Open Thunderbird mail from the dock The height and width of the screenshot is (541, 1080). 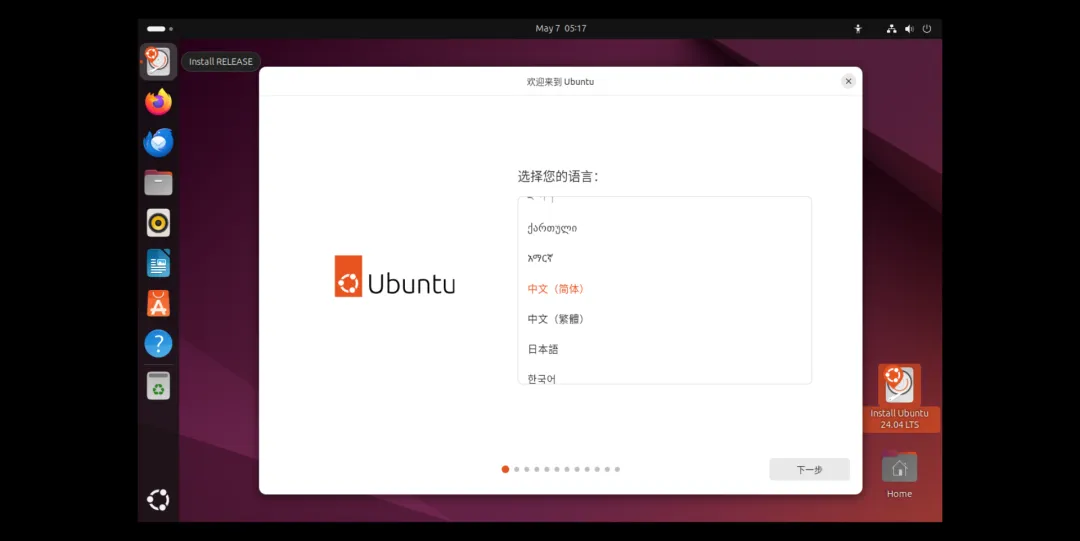coord(158,143)
